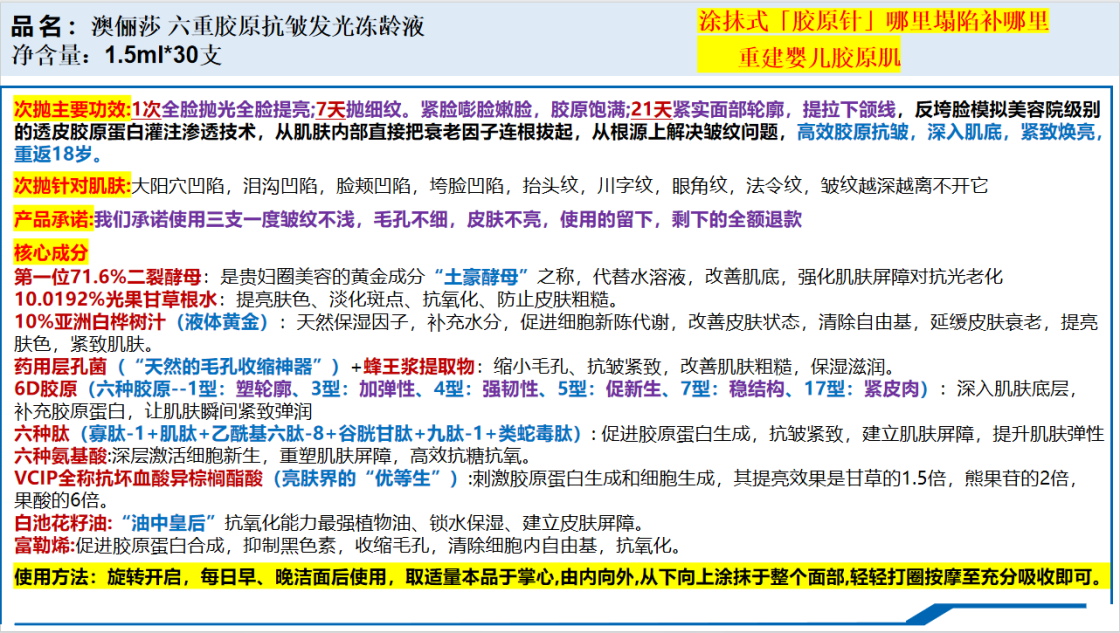
Task: Click the ingredient 白池花籽油
Action: tap(60, 523)
